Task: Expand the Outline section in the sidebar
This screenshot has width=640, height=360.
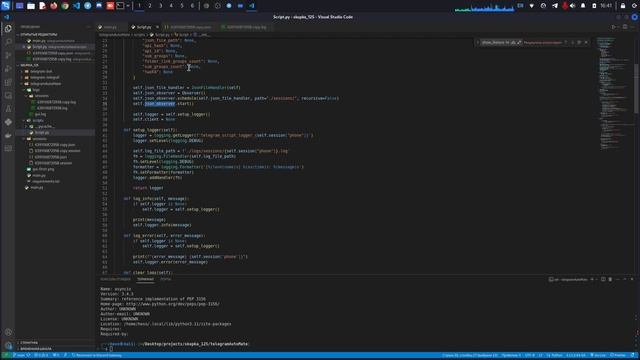Action: coord(29,343)
